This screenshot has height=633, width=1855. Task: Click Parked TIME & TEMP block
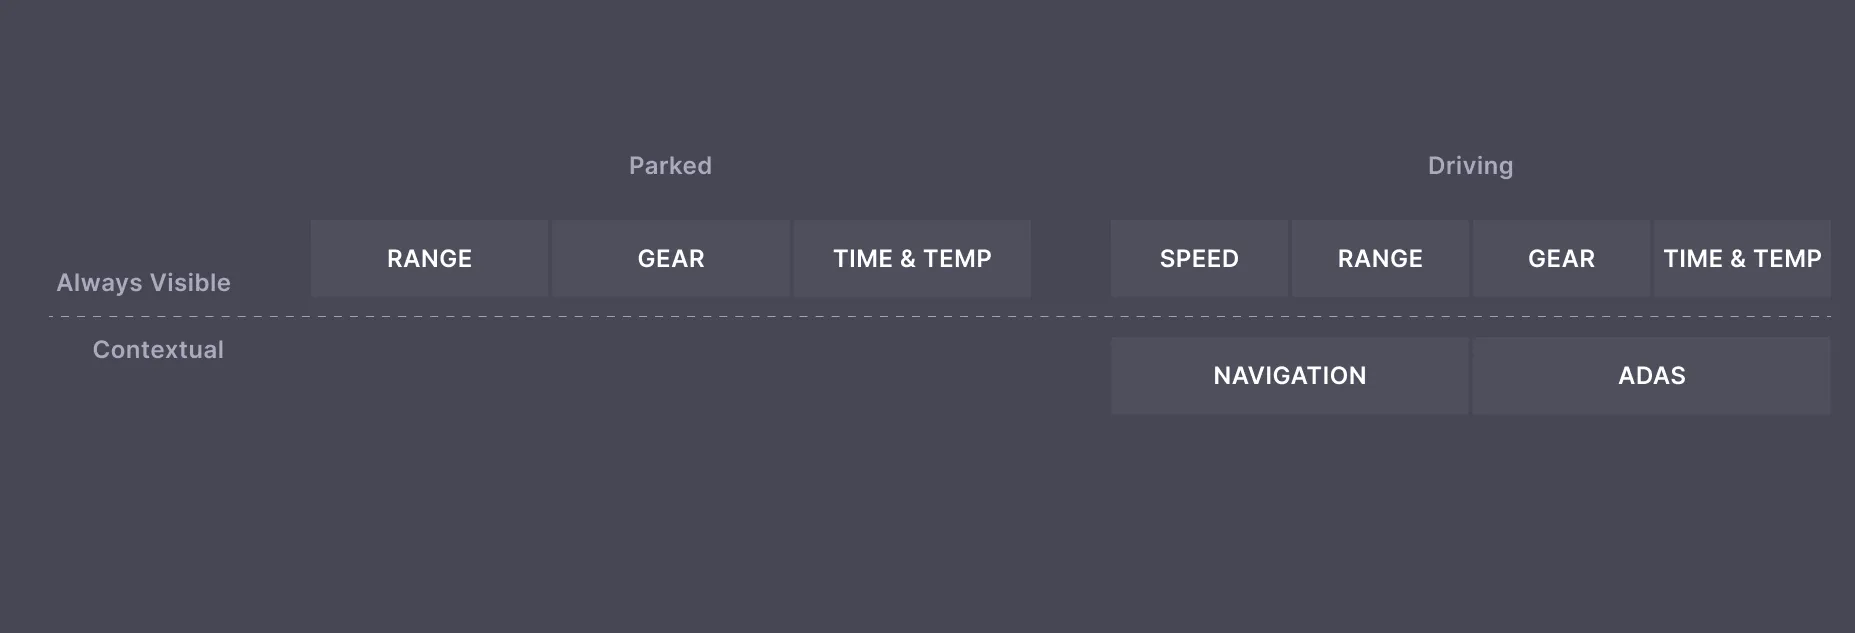(x=912, y=259)
